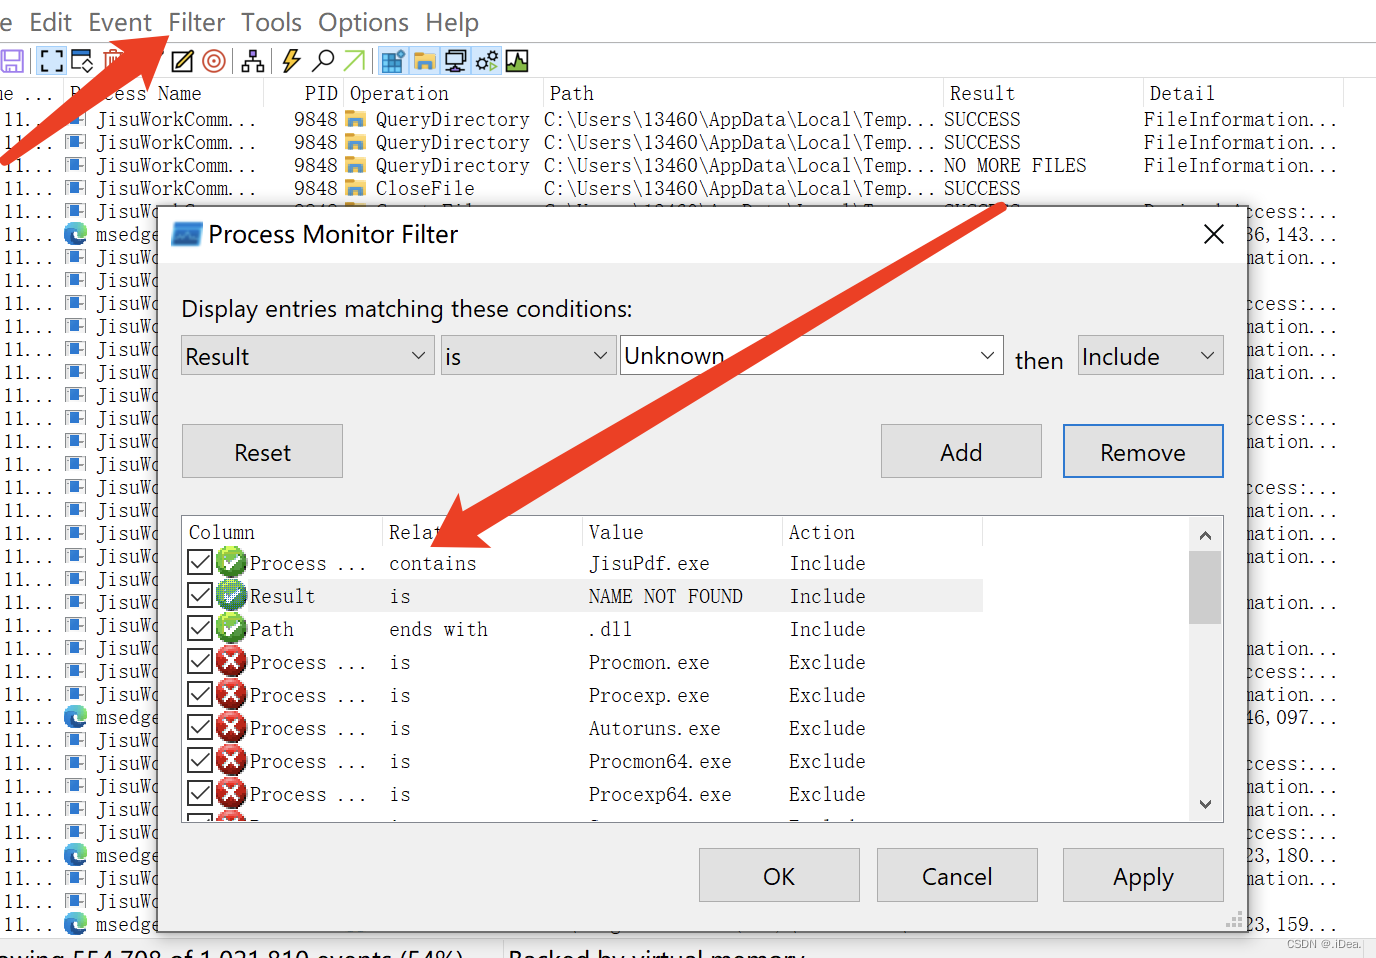Click red exclude icon on Procexp.exe row
The height and width of the screenshot is (958, 1376).
click(x=231, y=694)
